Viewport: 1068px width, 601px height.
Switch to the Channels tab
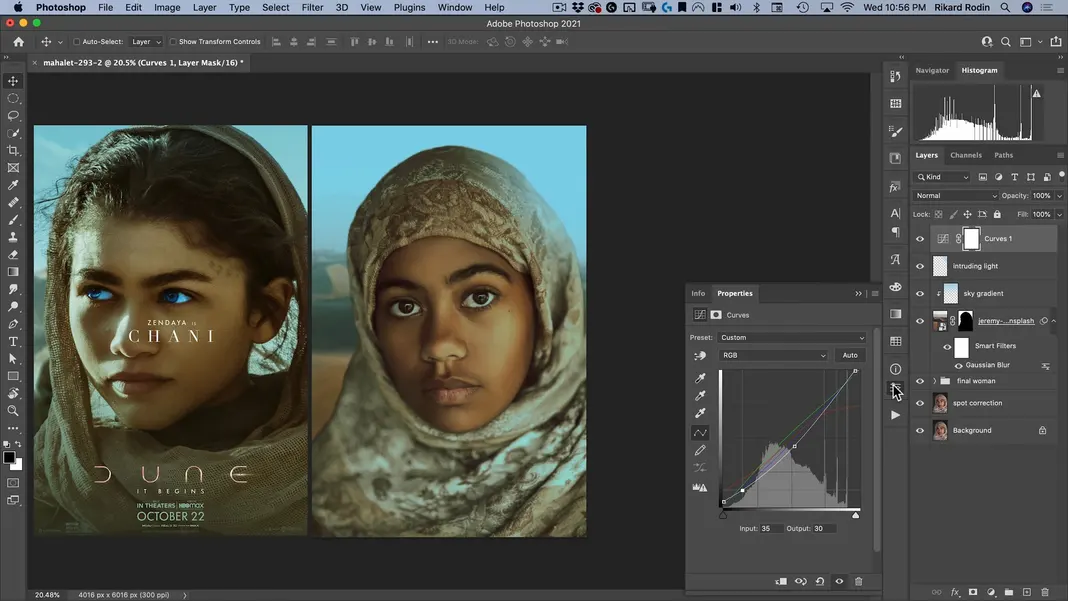(966, 155)
